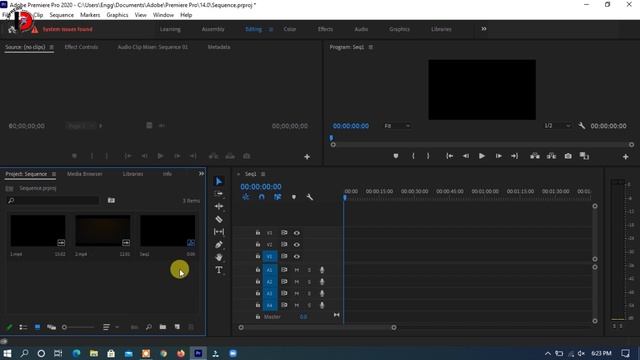Open Seq1 timeline panel menu
Screen dimensions: 640x360
(x=263, y=174)
